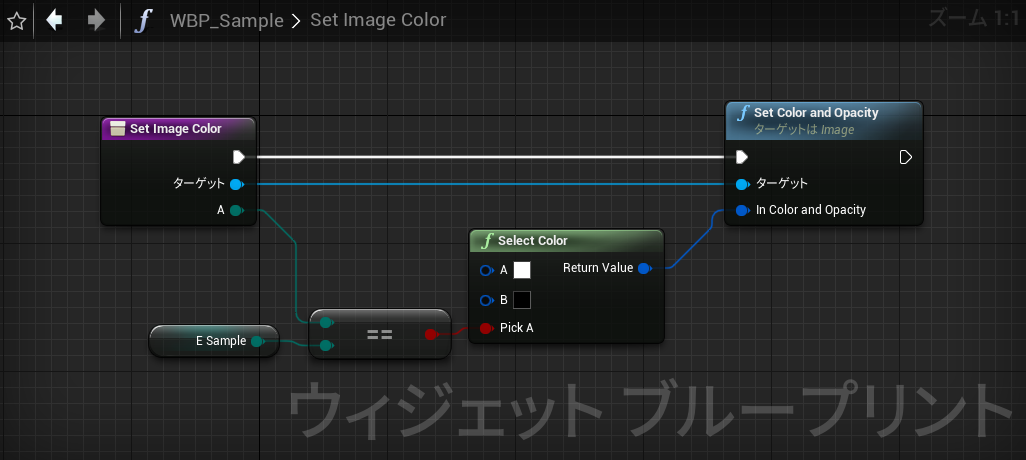This screenshot has width=1026, height=460.
Task: Click Set Color and Opacity exec output pin
Action: coord(906,157)
